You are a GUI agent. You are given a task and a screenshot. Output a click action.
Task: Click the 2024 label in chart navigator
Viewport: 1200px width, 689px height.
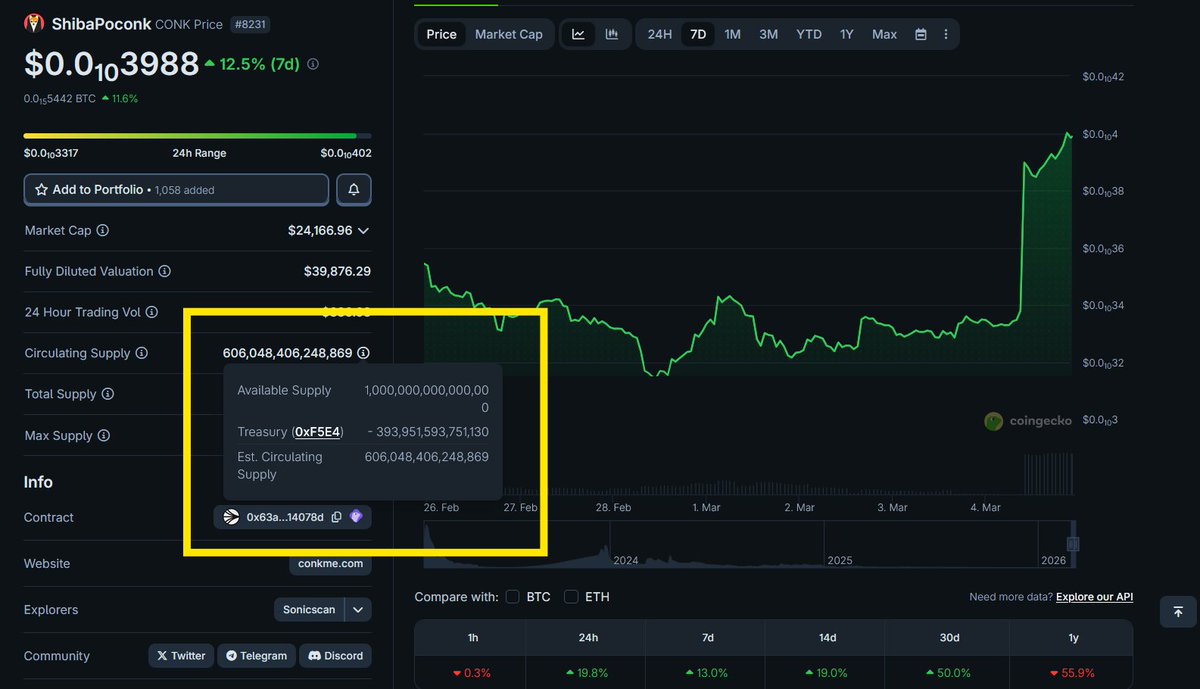(x=626, y=560)
